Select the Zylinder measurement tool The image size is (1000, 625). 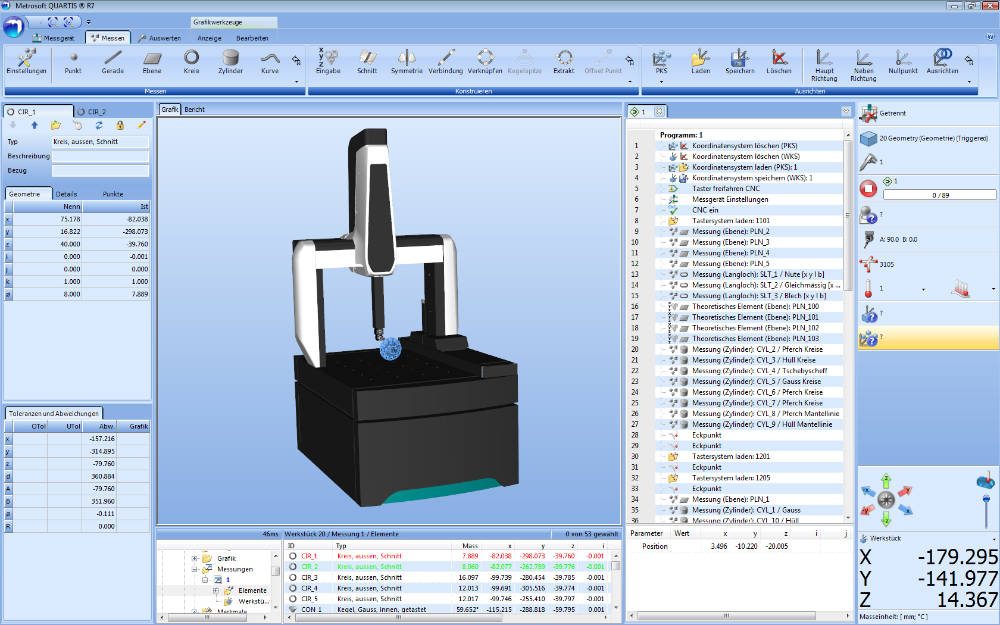[x=229, y=60]
